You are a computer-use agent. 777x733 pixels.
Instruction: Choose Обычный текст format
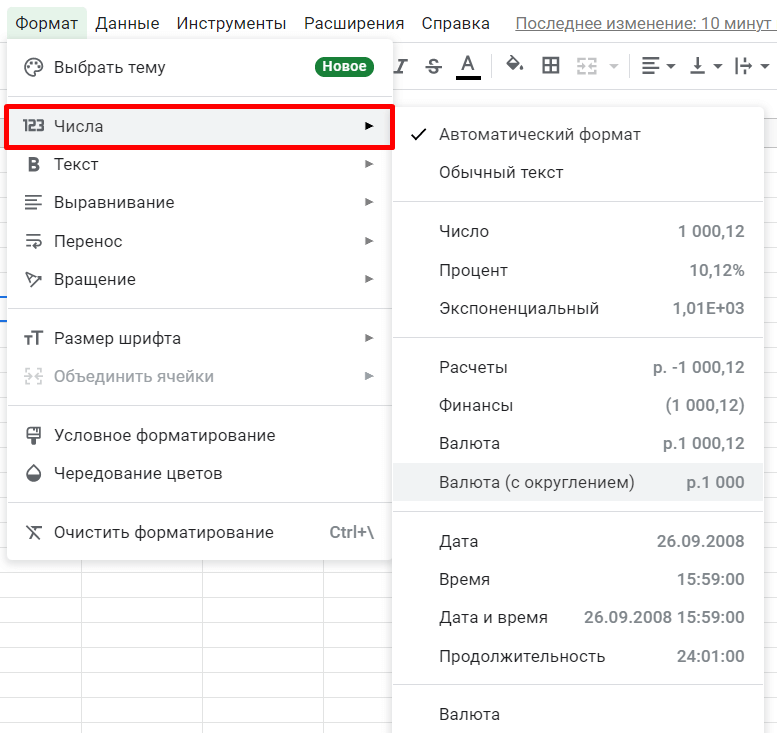578,172
